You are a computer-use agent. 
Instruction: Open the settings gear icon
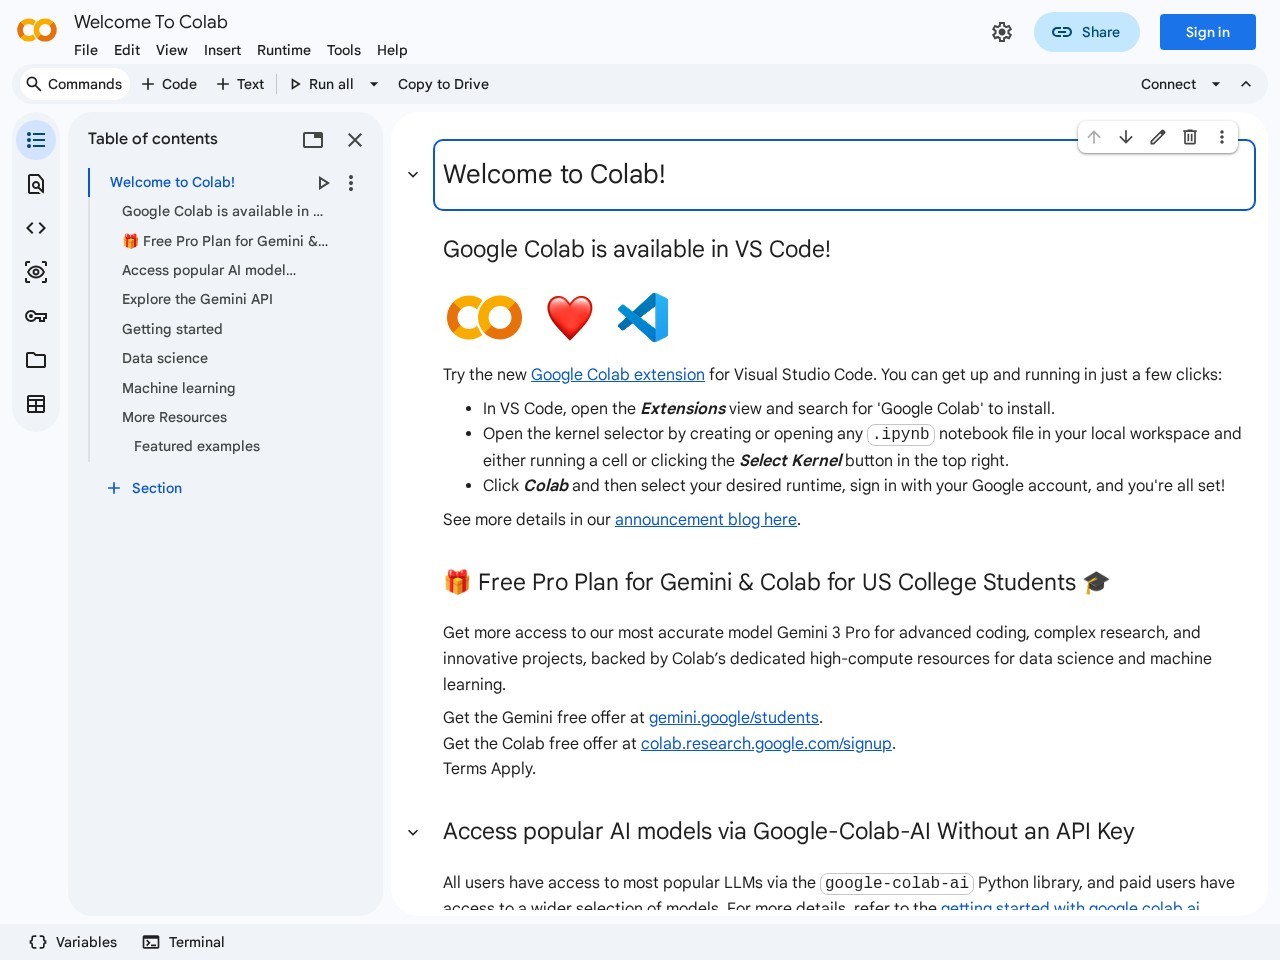point(1002,32)
